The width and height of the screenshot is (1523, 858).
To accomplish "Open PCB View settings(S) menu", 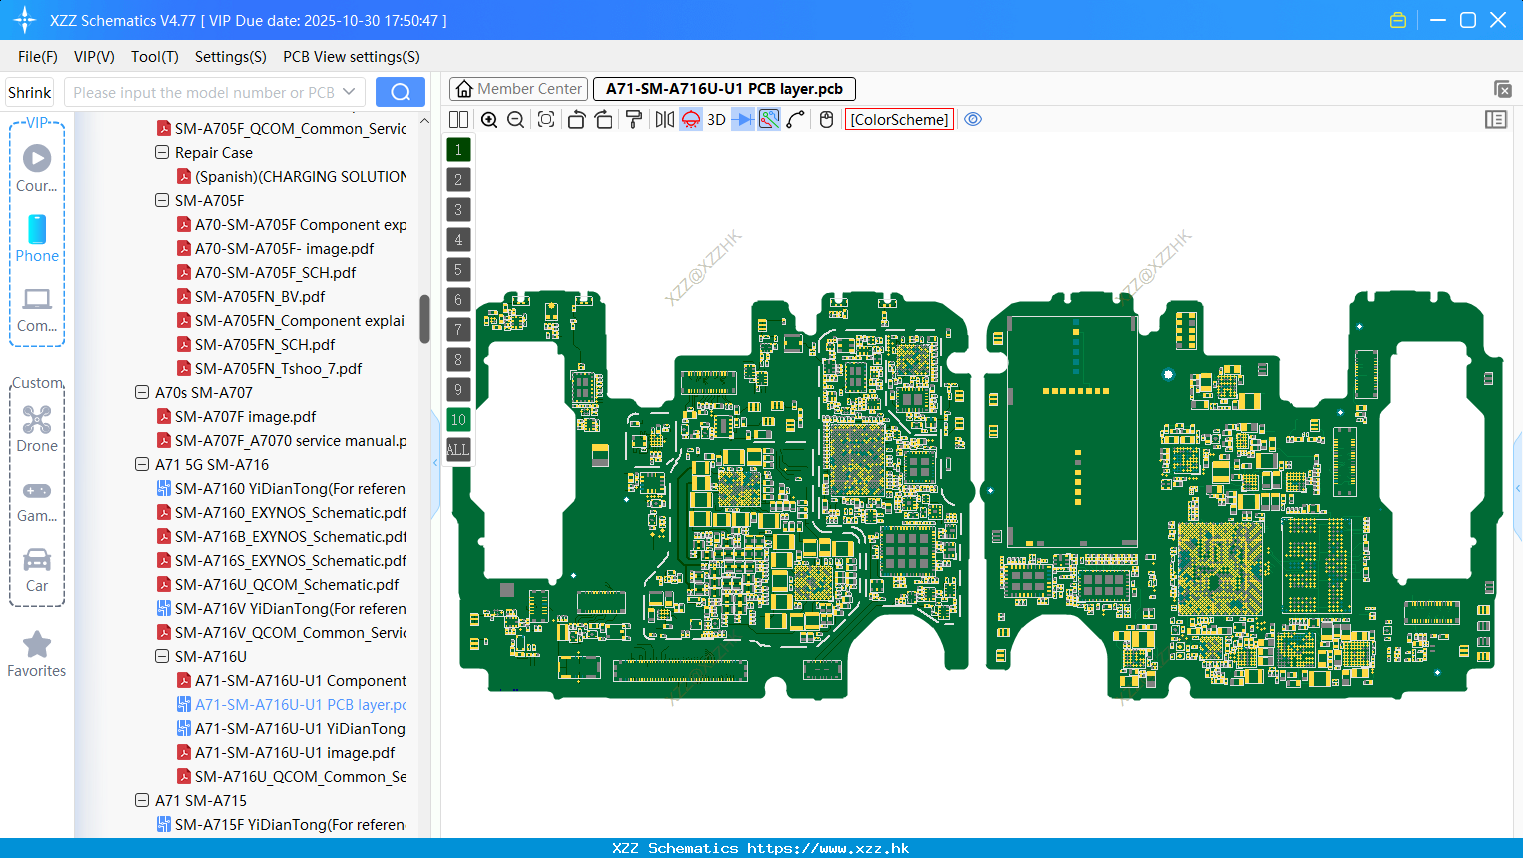I will coord(351,57).
